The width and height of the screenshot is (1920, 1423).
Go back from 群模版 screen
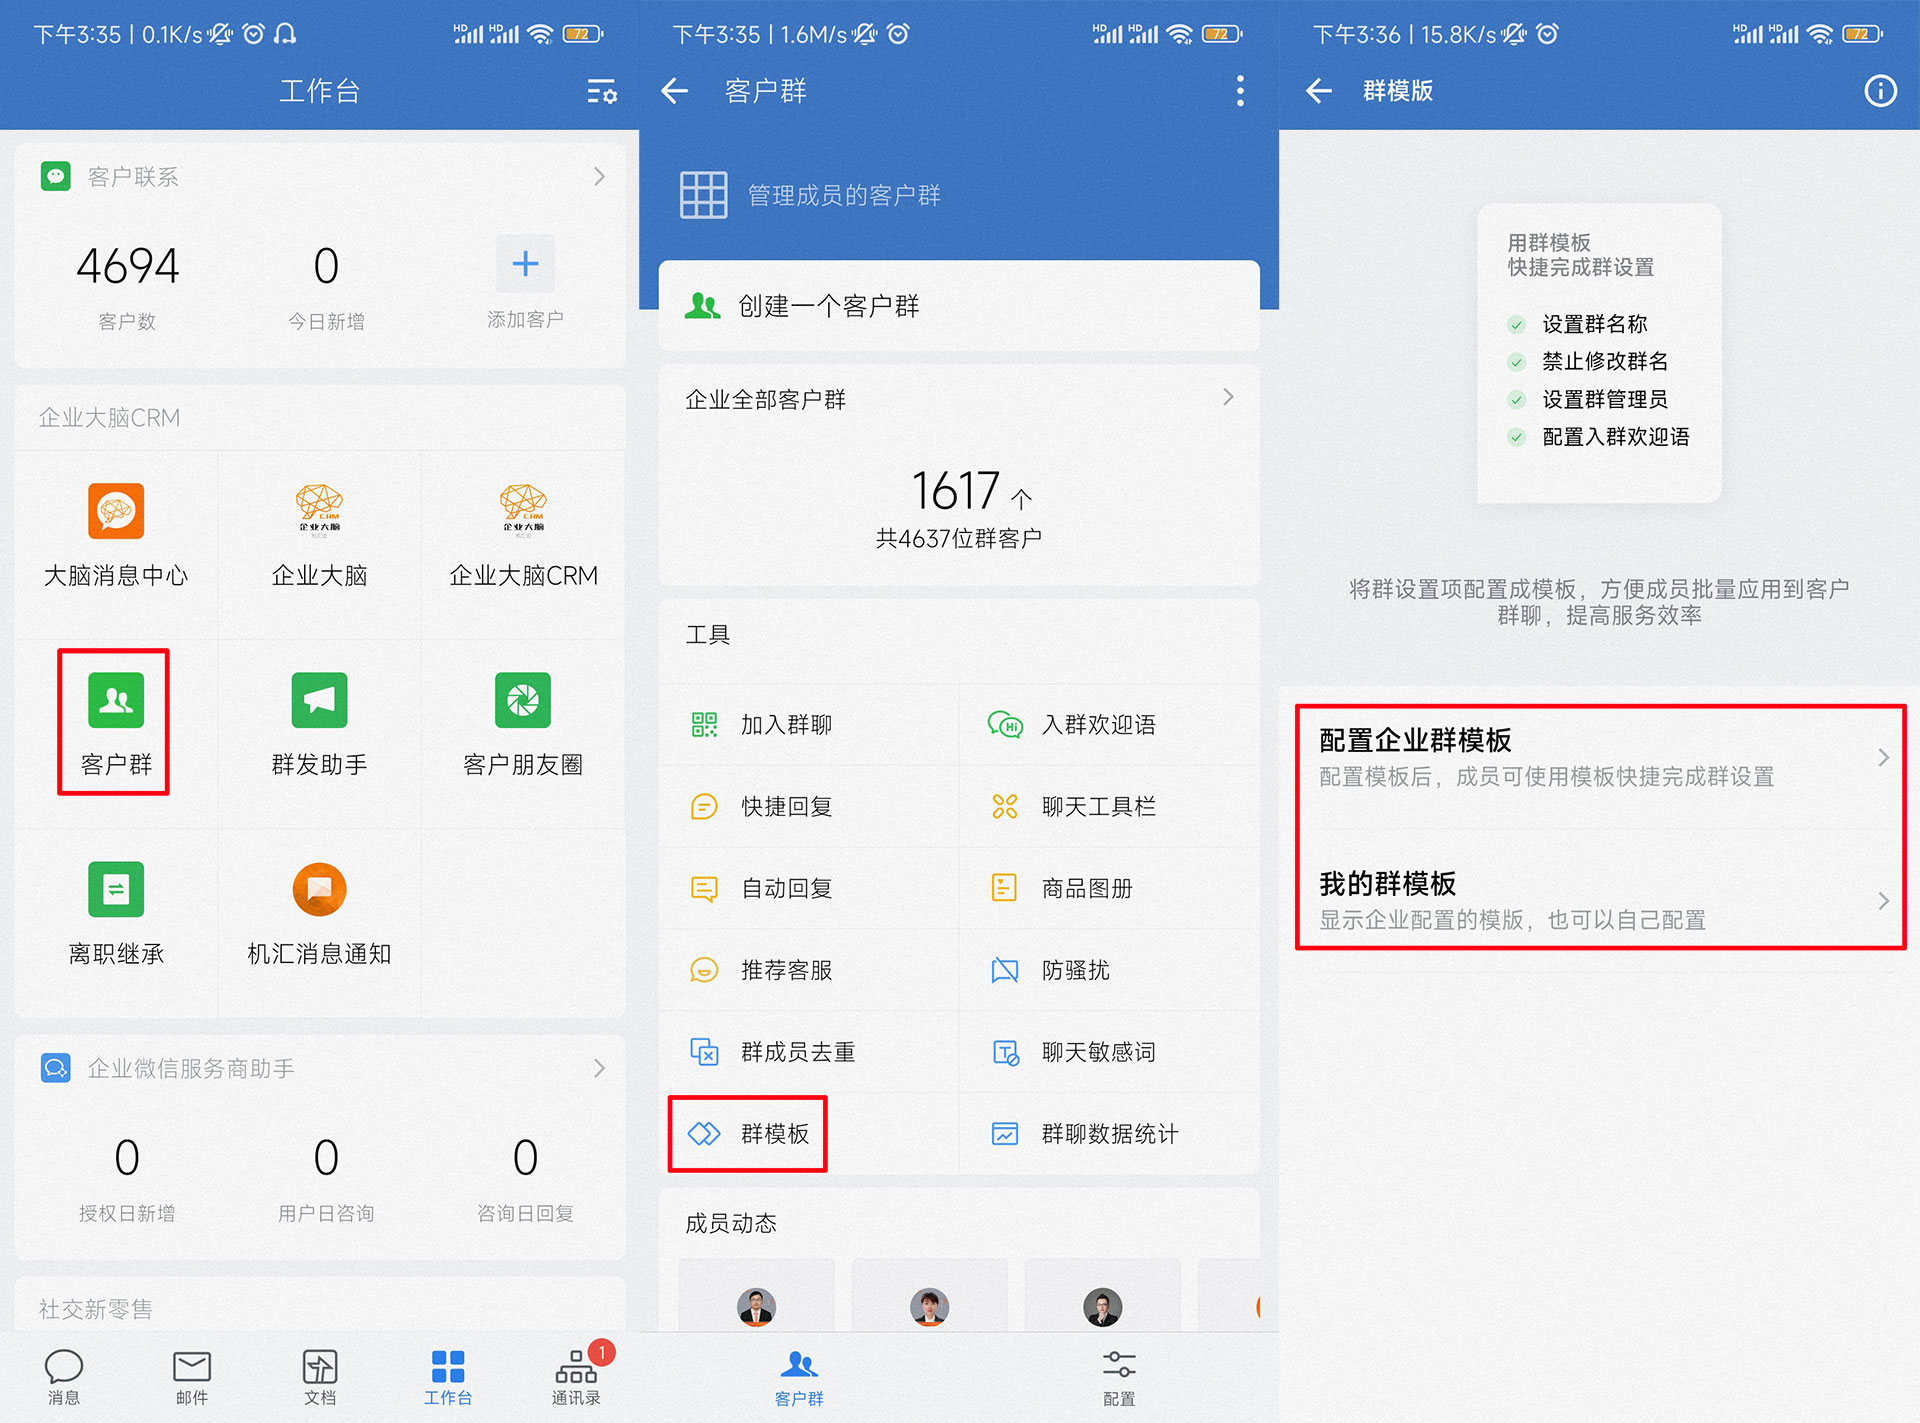(1319, 91)
